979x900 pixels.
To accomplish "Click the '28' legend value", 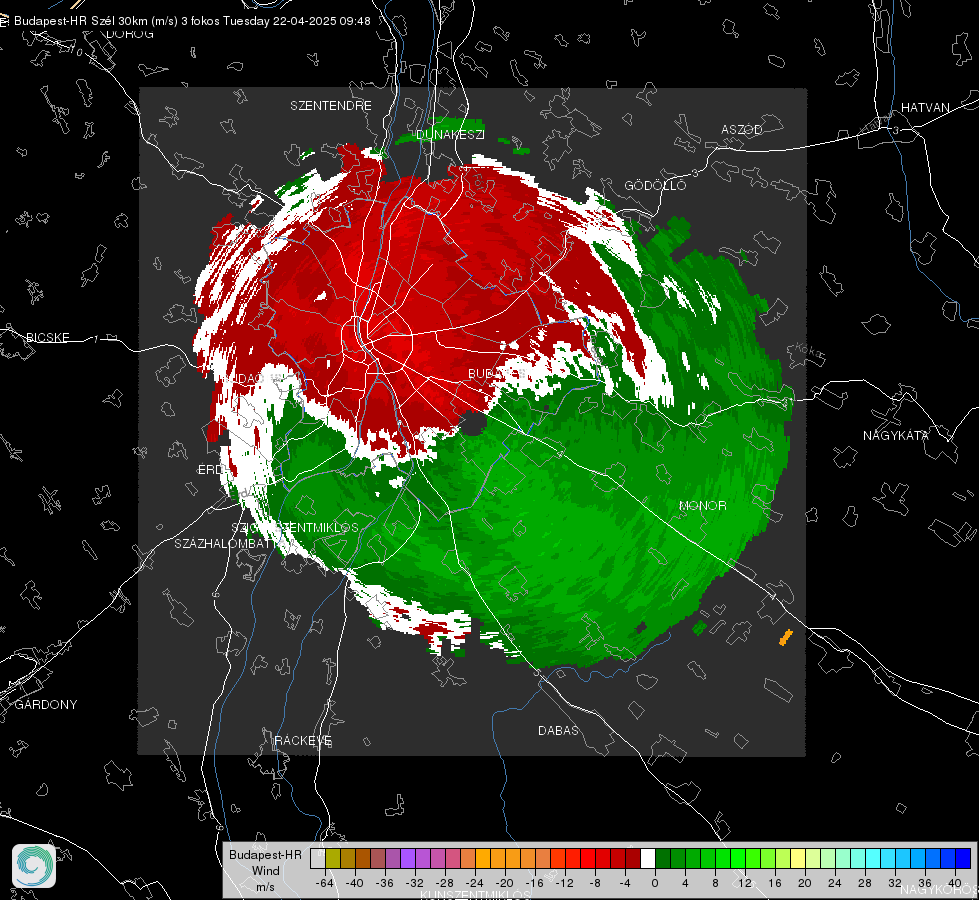I will click(x=865, y=883).
